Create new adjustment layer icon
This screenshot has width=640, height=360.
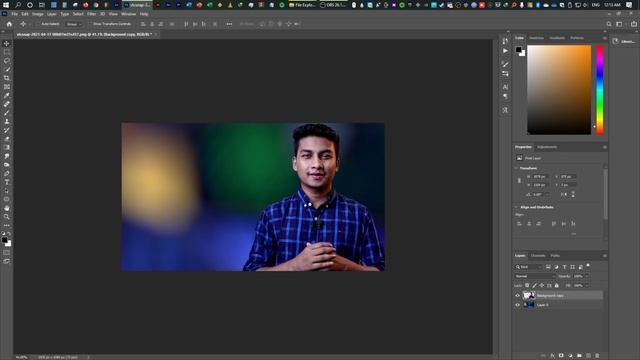570,356
